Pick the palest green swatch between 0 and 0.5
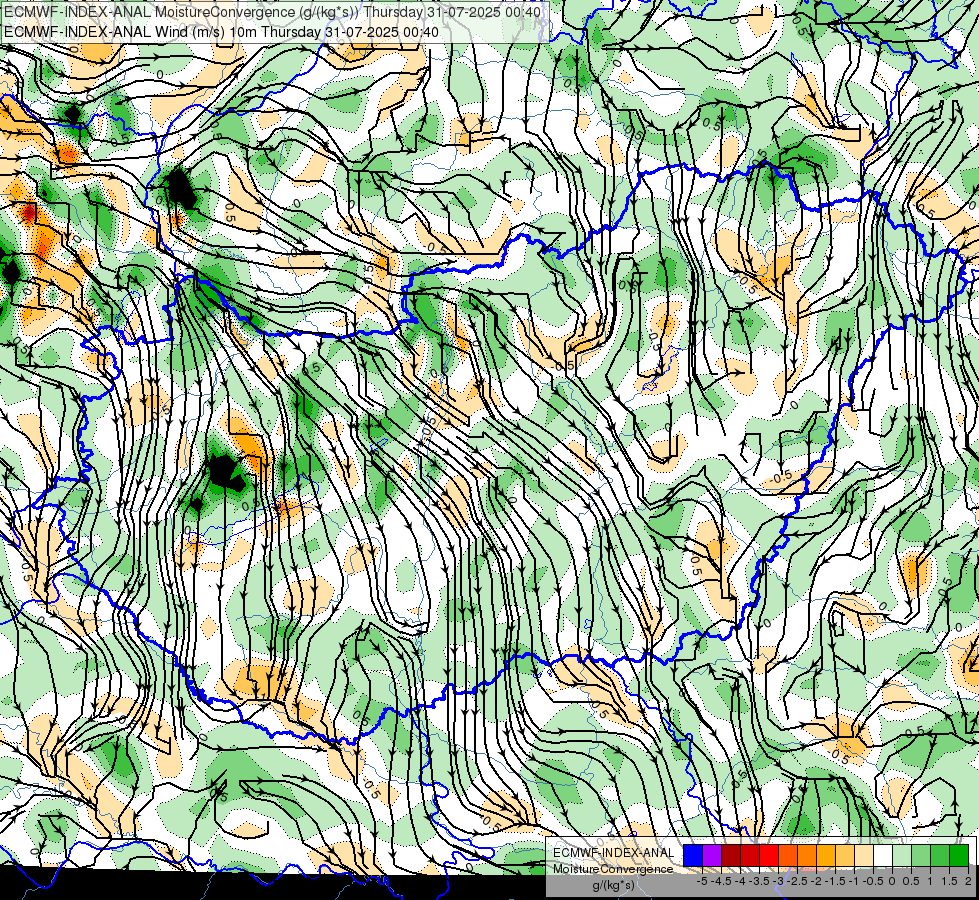The height and width of the screenshot is (900, 979). (902, 855)
